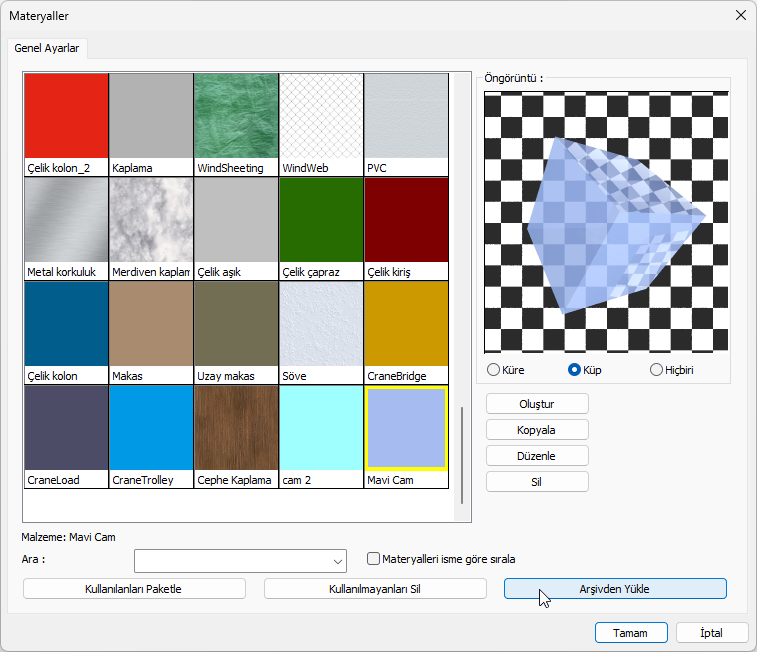Click the Oluştur button
This screenshot has height=652, width=757.
tap(537, 404)
